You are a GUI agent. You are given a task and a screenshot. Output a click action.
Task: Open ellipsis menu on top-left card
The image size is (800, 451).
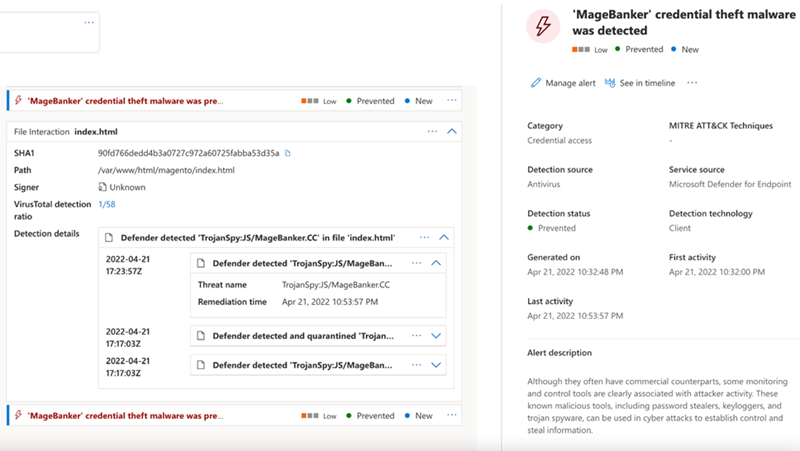click(x=89, y=22)
